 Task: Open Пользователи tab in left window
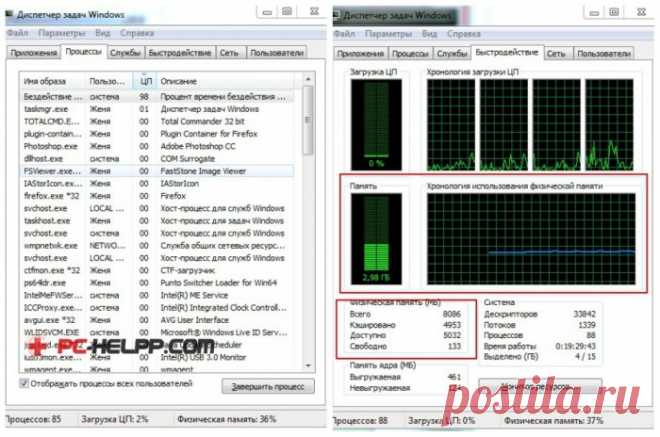tap(277, 53)
